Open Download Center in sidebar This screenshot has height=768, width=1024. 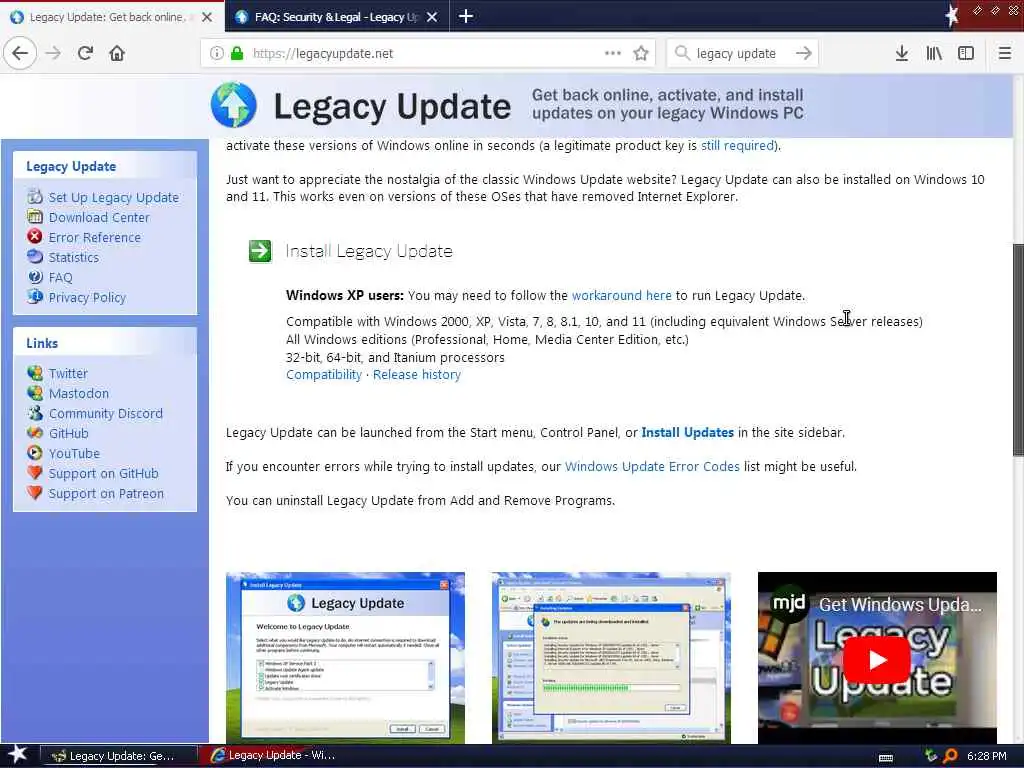(99, 217)
